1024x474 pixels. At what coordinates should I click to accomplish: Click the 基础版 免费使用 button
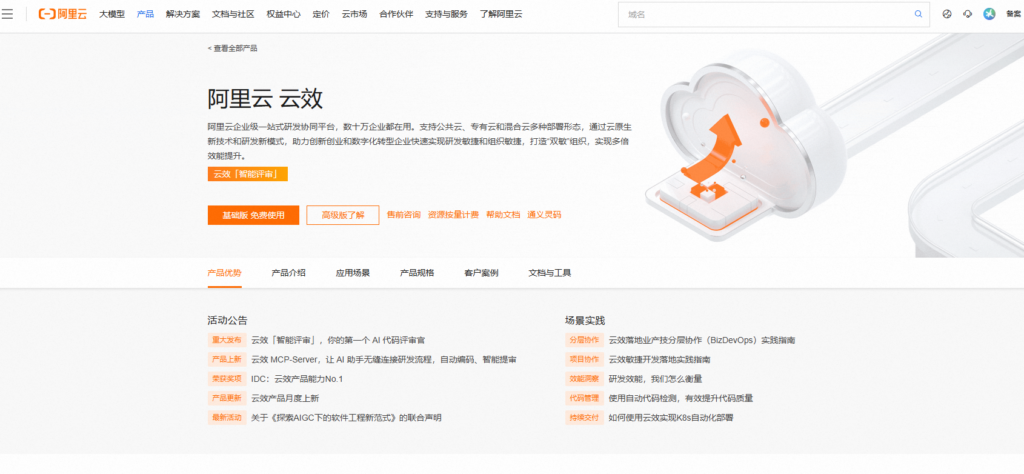253,215
